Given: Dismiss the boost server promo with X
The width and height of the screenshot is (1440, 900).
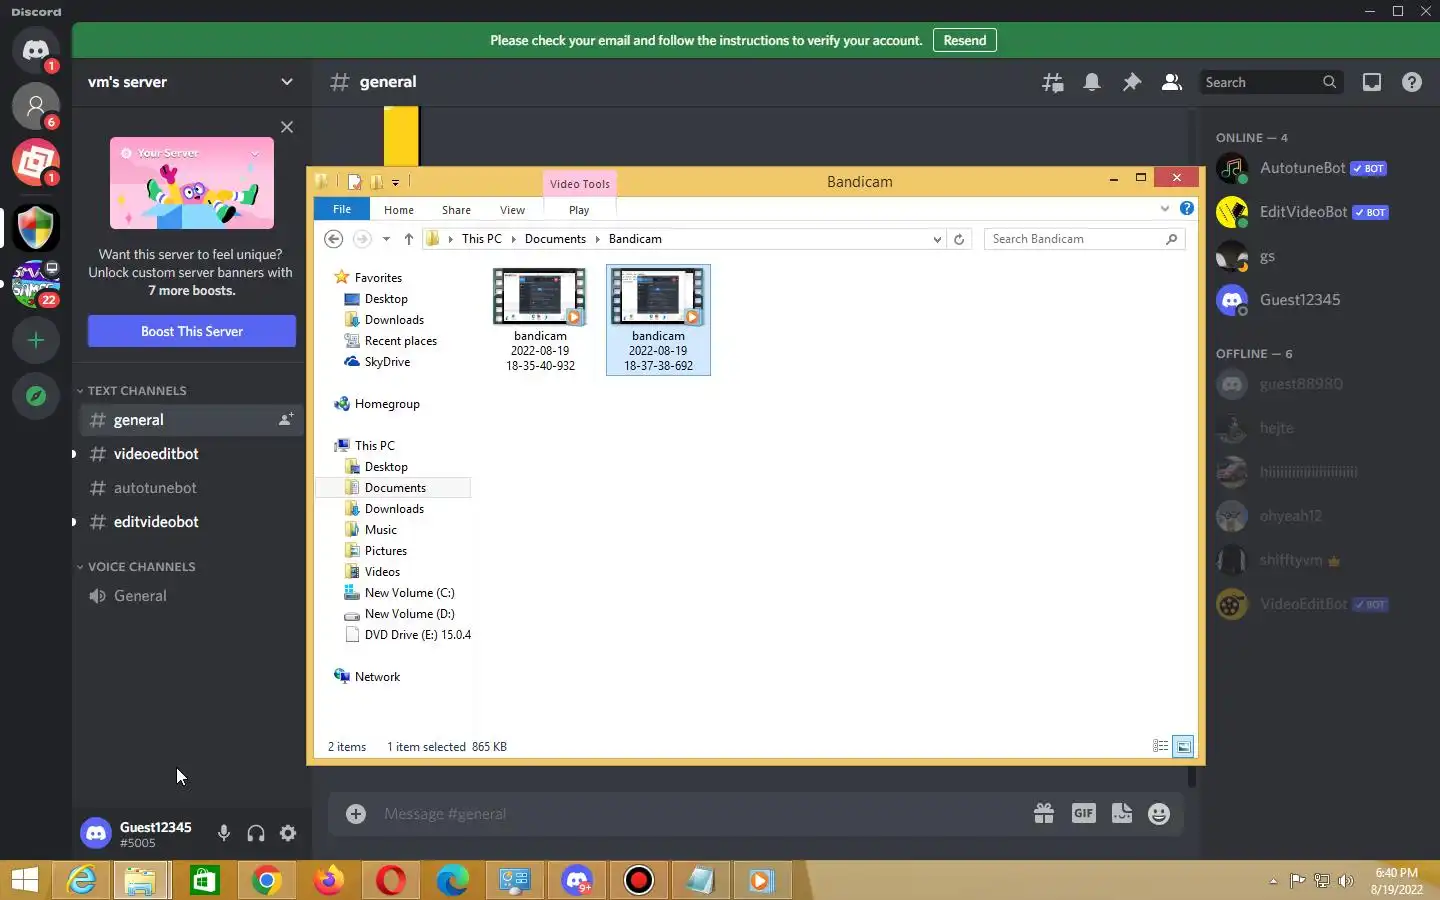Looking at the screenshot, I should [287, 127].
